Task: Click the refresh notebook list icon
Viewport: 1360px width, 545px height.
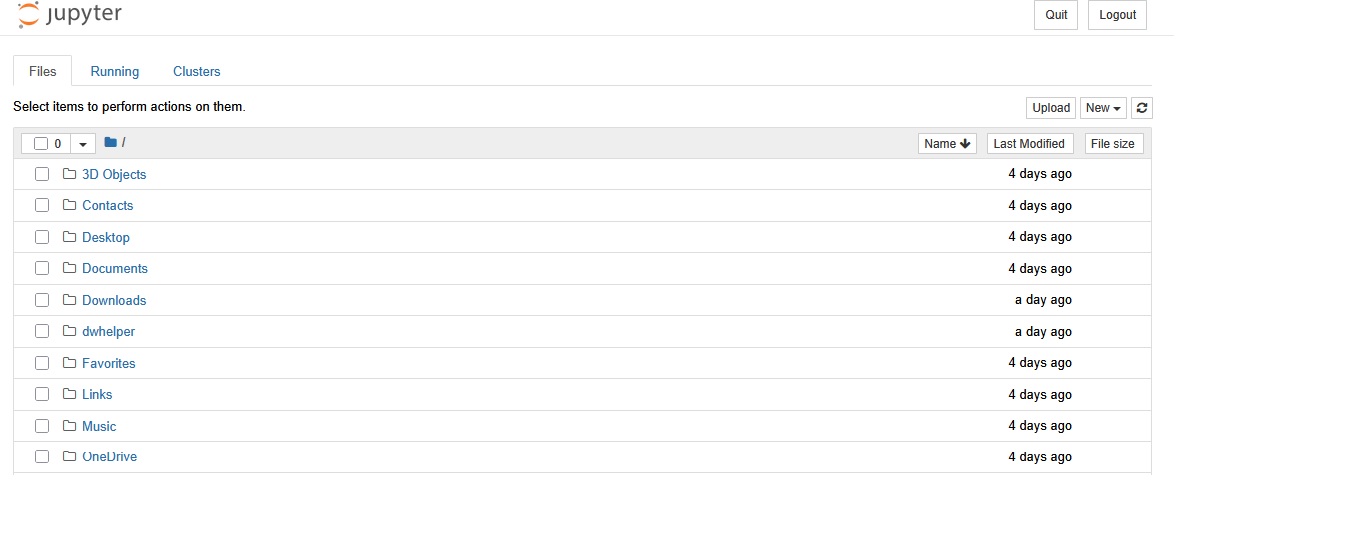Action: (1142, 108)
